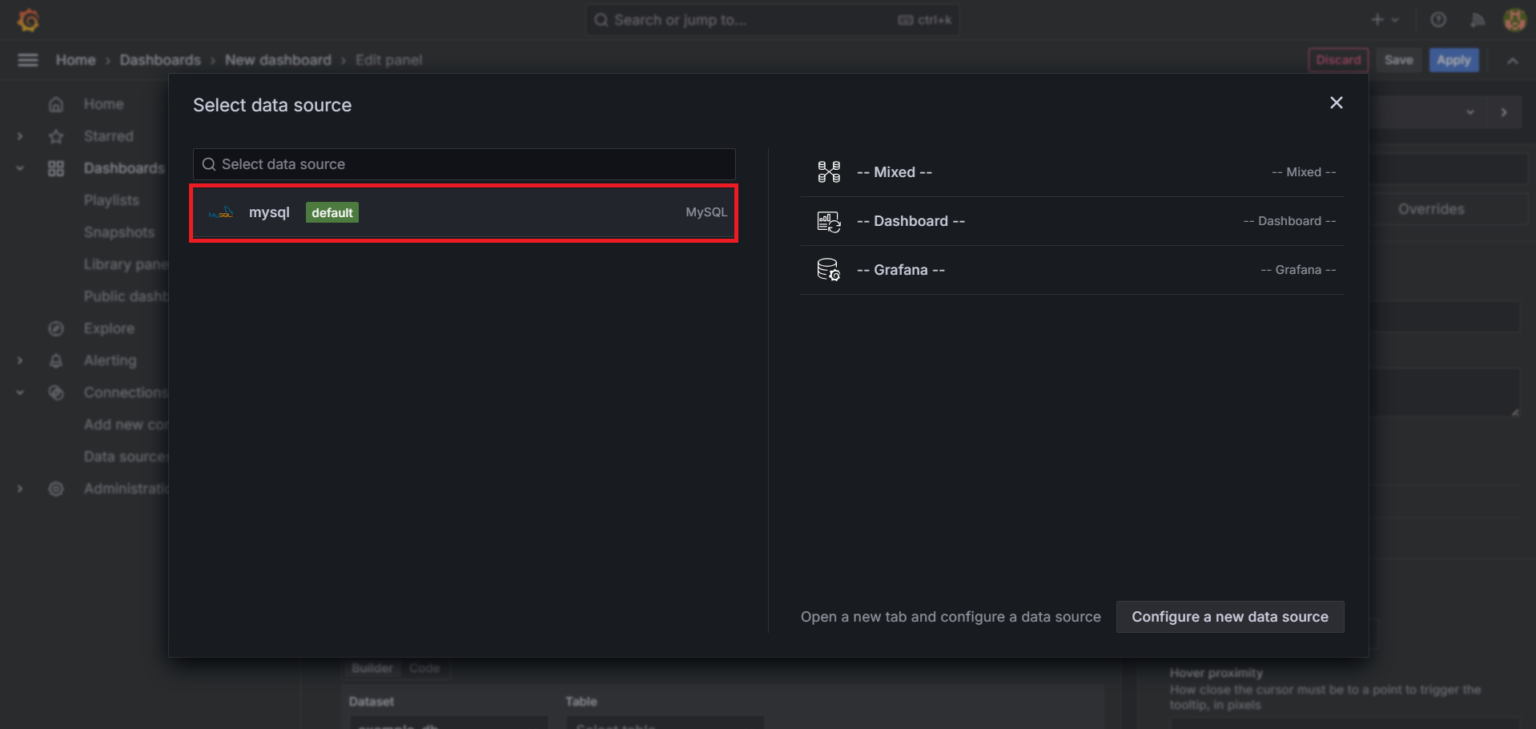1536x729 pixels.
Task: Switch to the Code tab in query editor
Action: point(426,668)
